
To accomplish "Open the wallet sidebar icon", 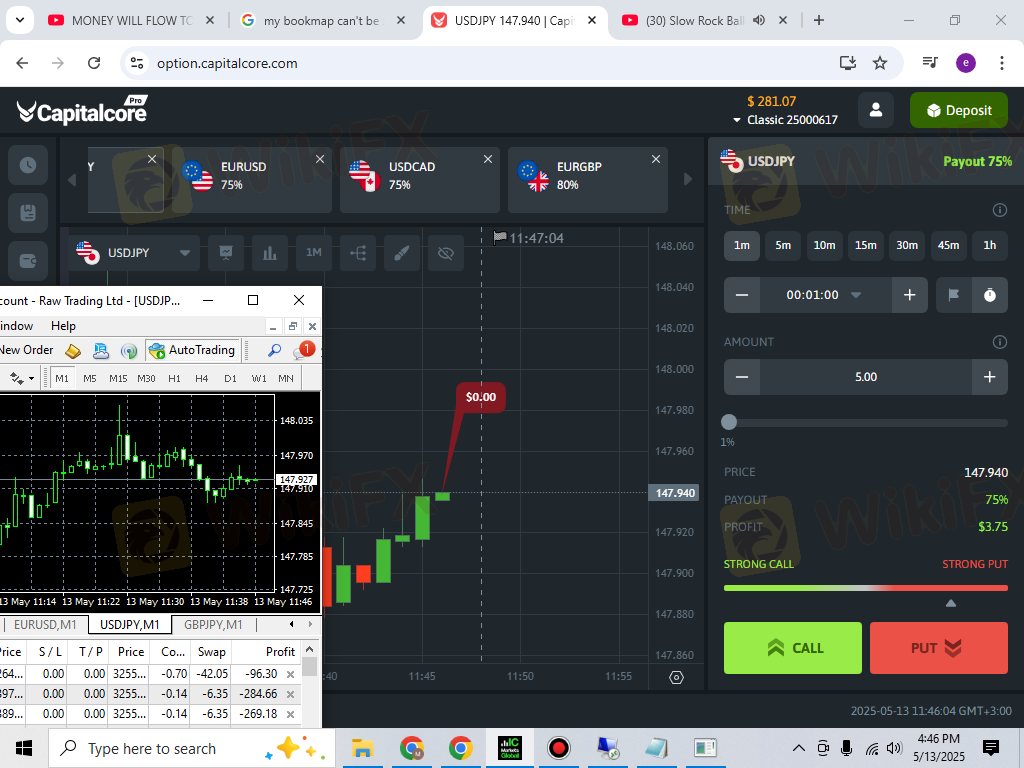I will click(x=27, y=261).
